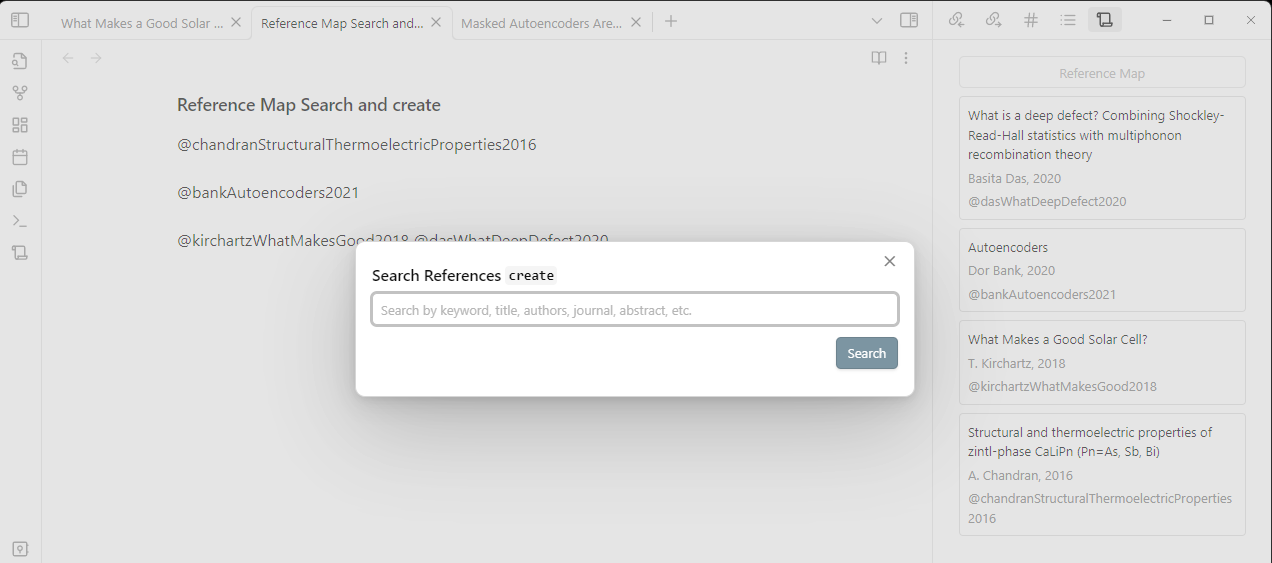Open tags panel hash icon
The image size is (1272, 563).
pos(1031,20)
